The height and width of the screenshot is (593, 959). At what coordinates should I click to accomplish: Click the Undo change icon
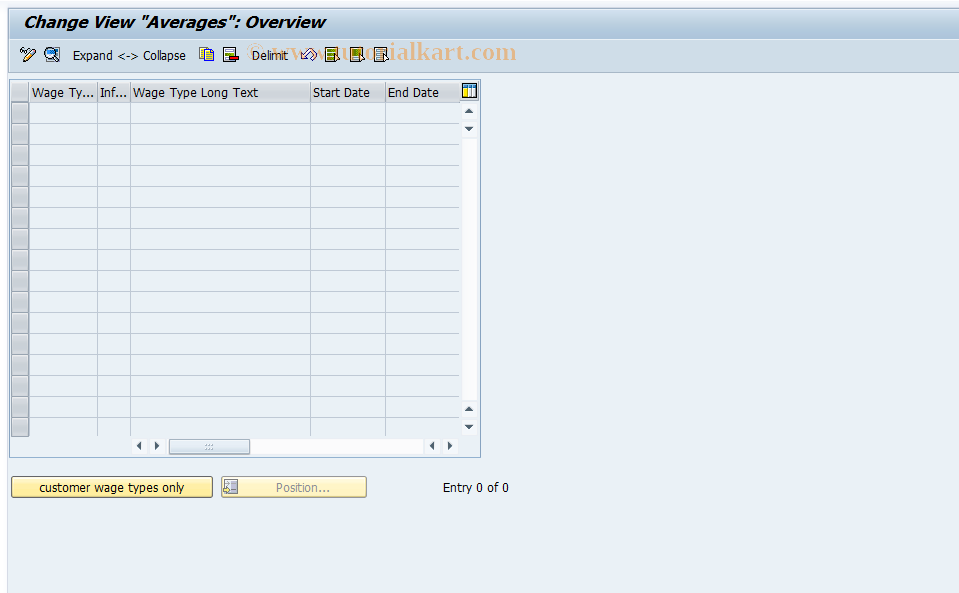[308, 55]
